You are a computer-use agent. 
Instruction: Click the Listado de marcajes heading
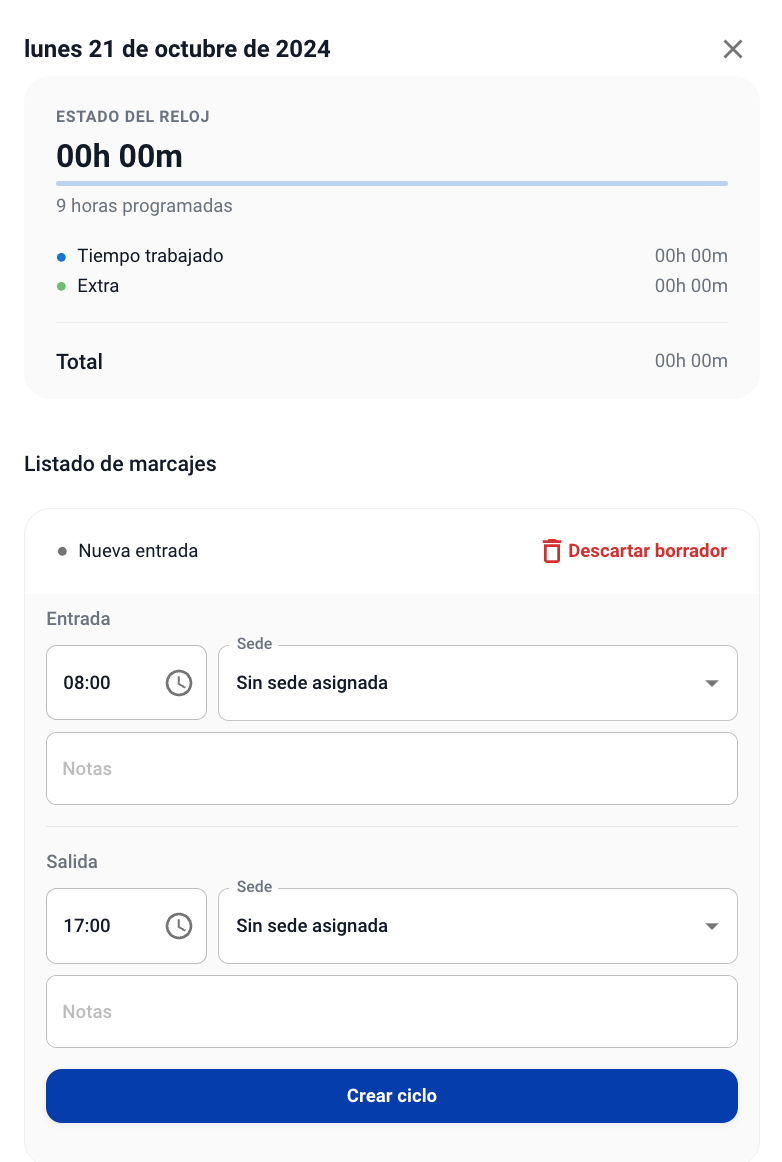point(120,464)
